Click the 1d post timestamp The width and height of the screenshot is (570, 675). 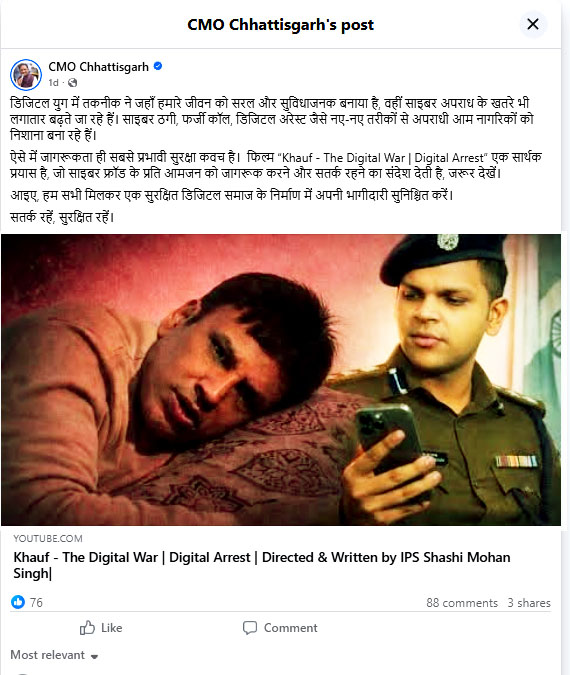(x=53, y=83)
